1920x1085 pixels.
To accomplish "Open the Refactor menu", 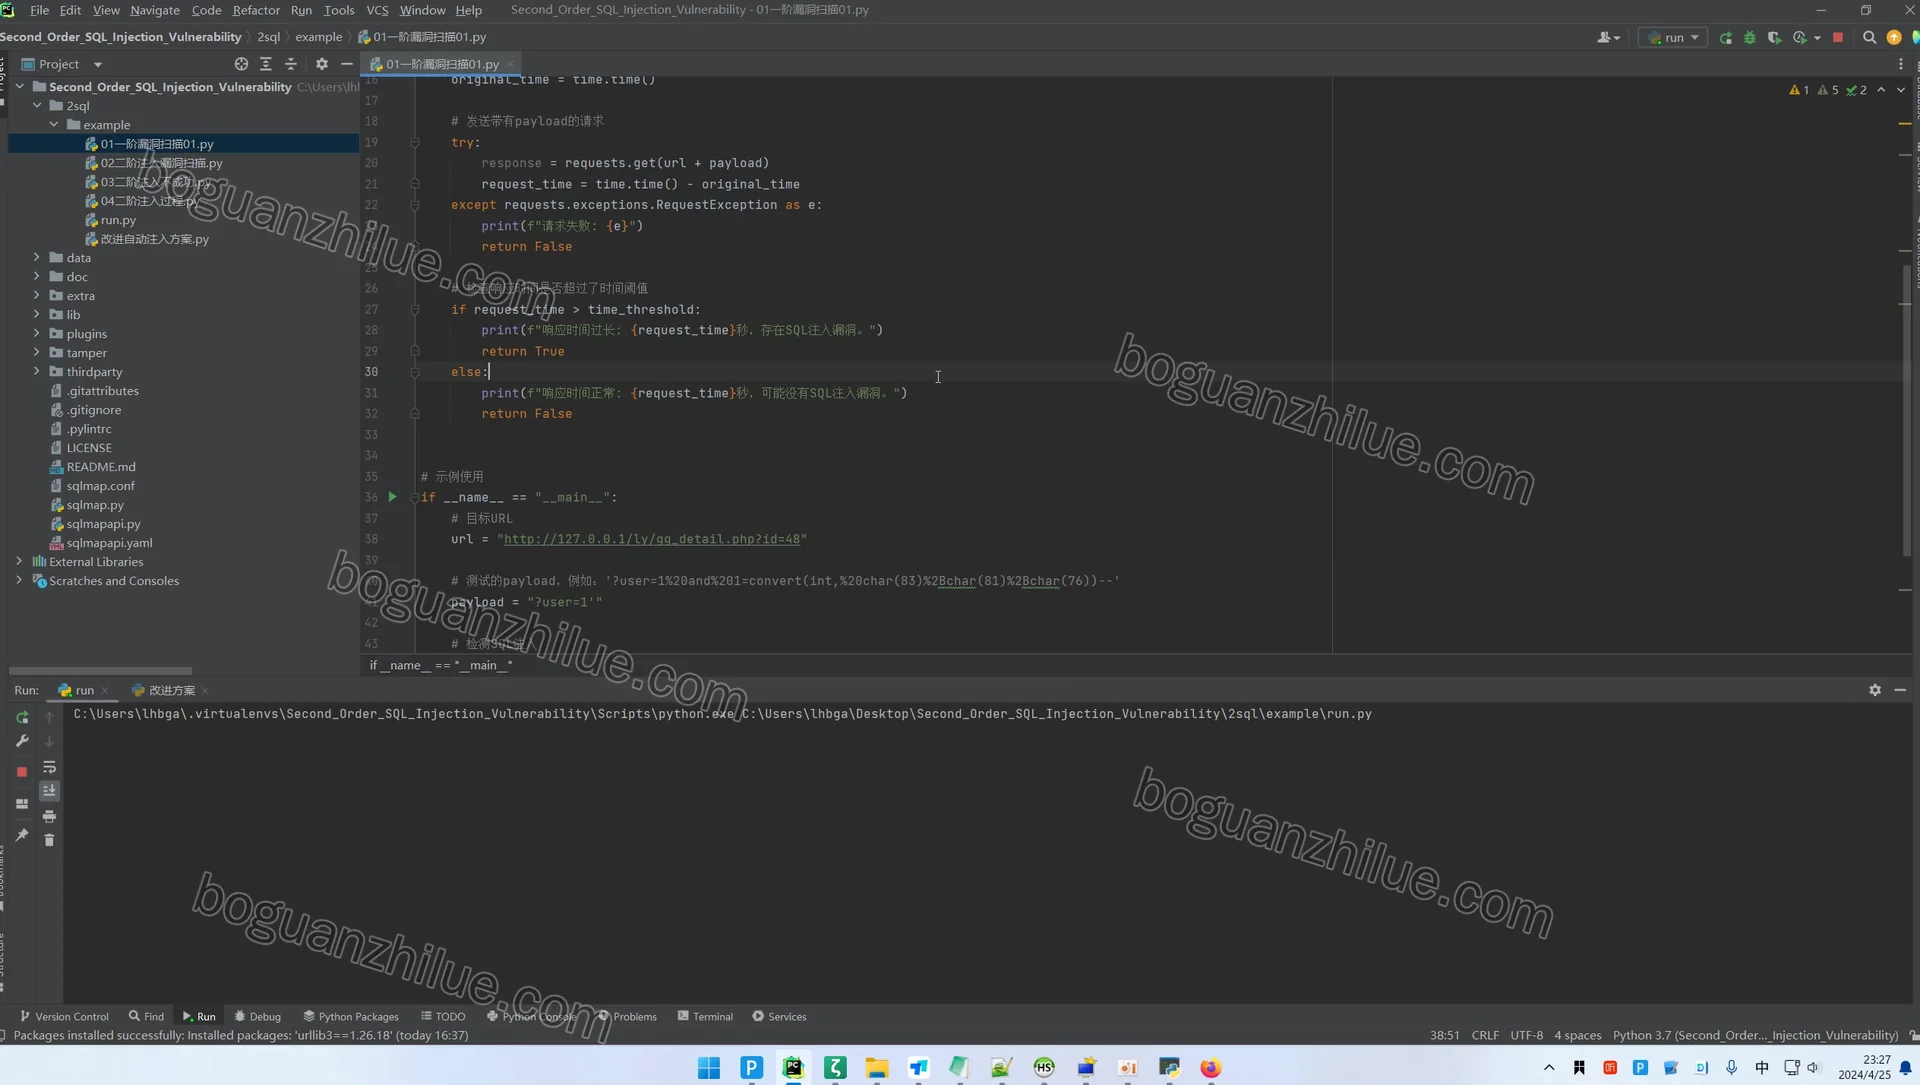I will point(256,10).
